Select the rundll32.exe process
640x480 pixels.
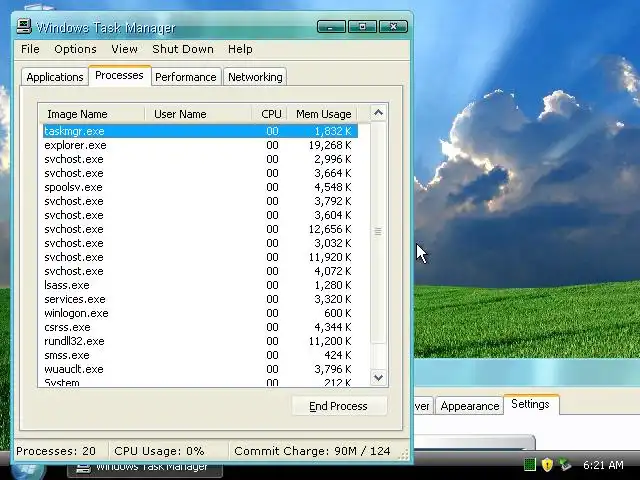(x=200, y=341)
